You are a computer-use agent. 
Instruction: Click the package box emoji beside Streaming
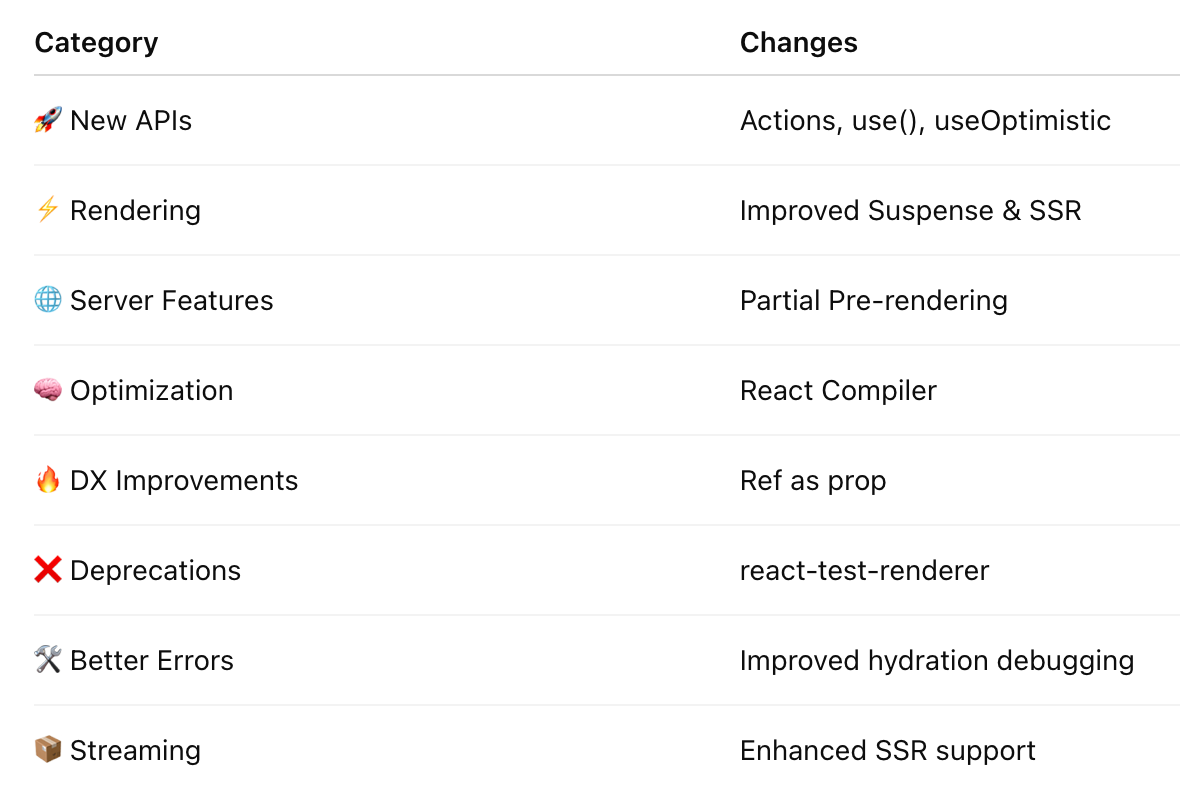[x=48, y=750]
